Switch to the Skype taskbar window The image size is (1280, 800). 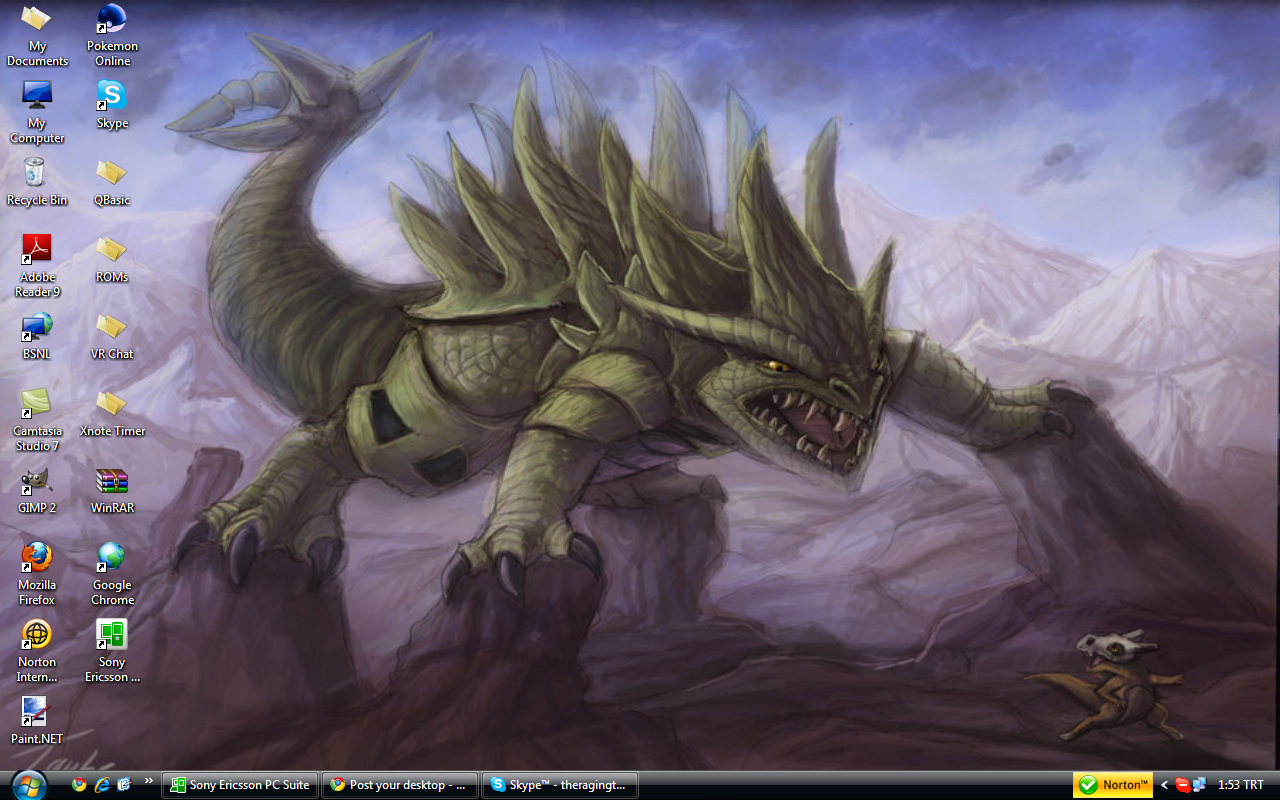560,785
